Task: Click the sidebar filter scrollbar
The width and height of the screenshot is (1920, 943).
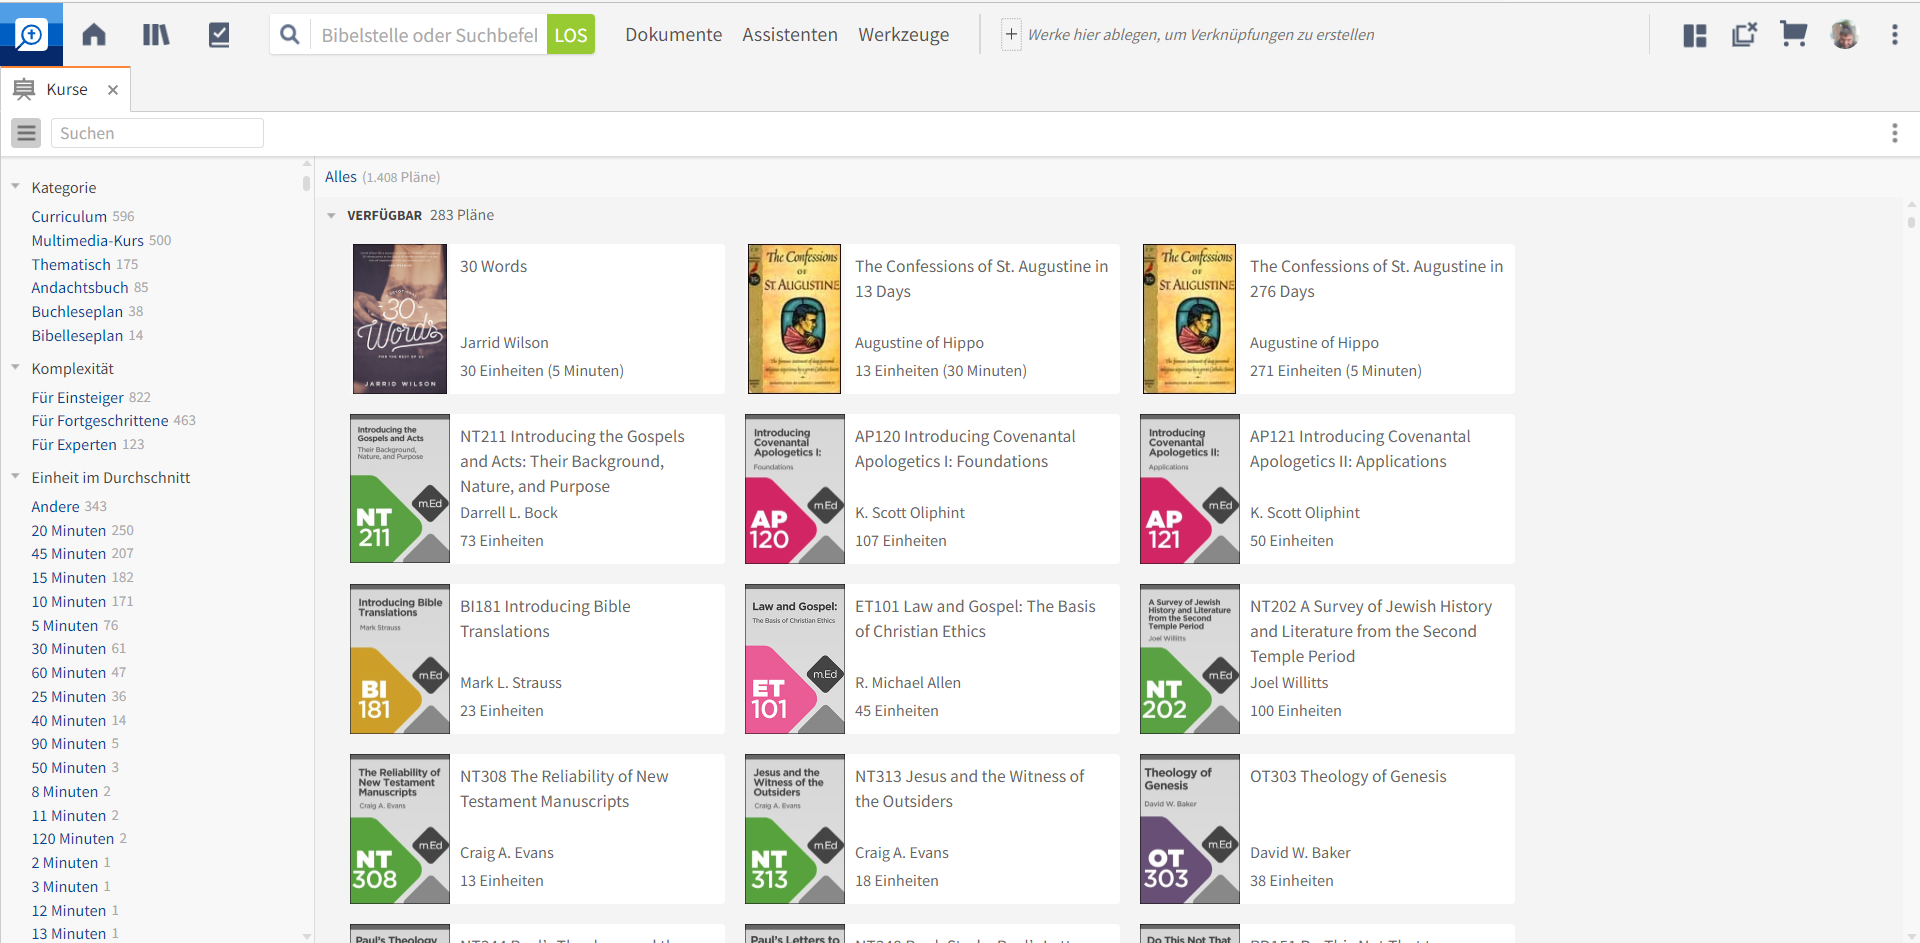Action: point(306,183)
